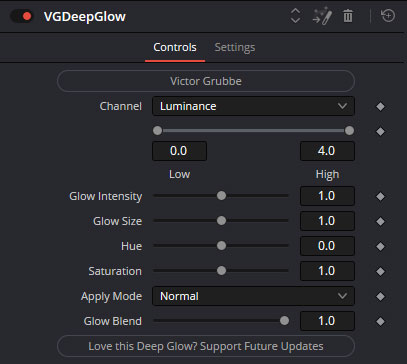Toggle the Channel keyframe diamond
The width and height of the screenshot is (407, 364).
pos(380,107)
